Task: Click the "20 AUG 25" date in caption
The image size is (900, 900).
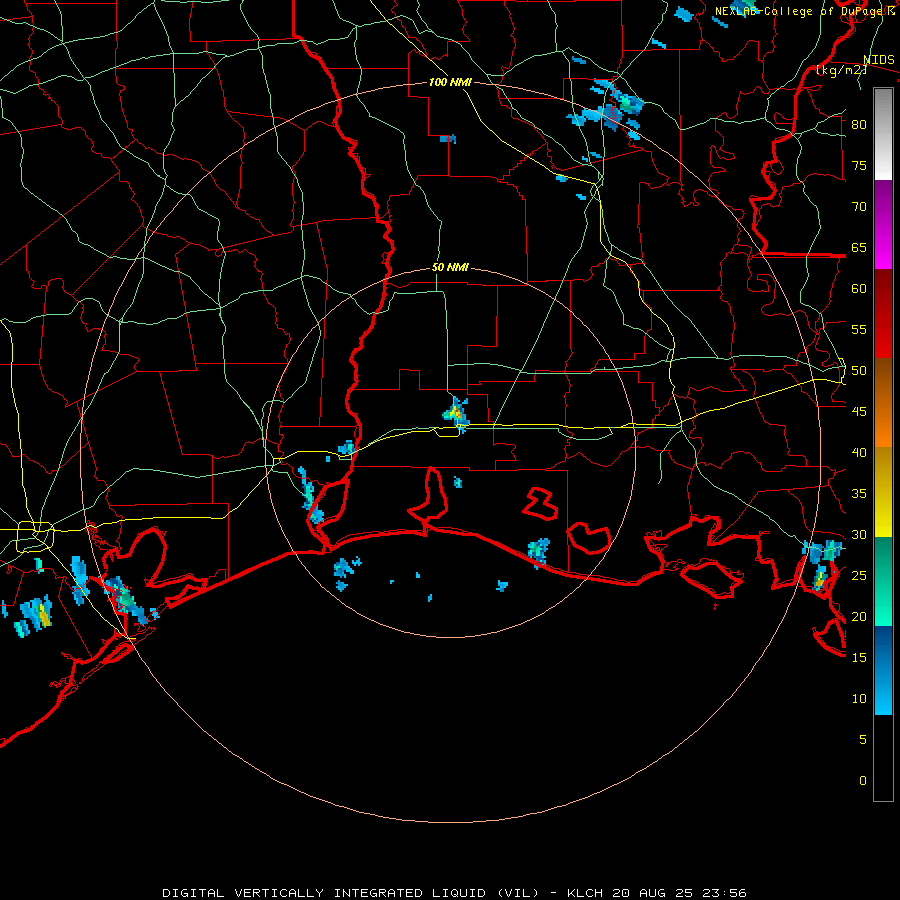Action: coord(652,893)
